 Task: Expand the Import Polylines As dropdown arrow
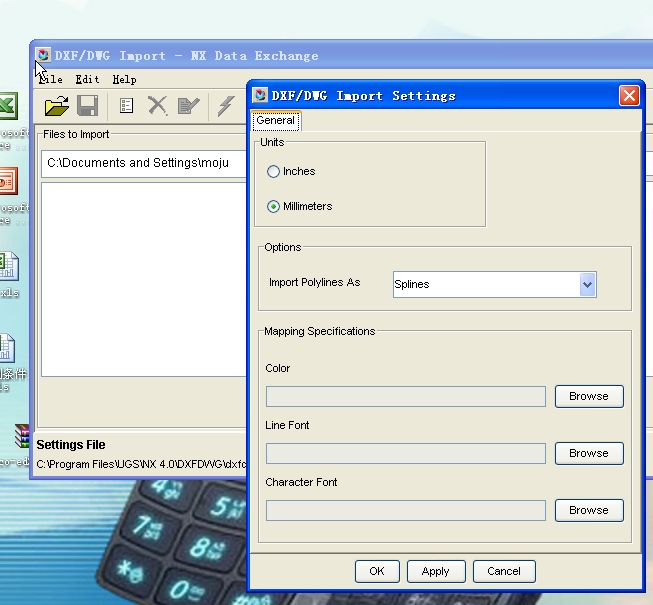pos(588,284)
